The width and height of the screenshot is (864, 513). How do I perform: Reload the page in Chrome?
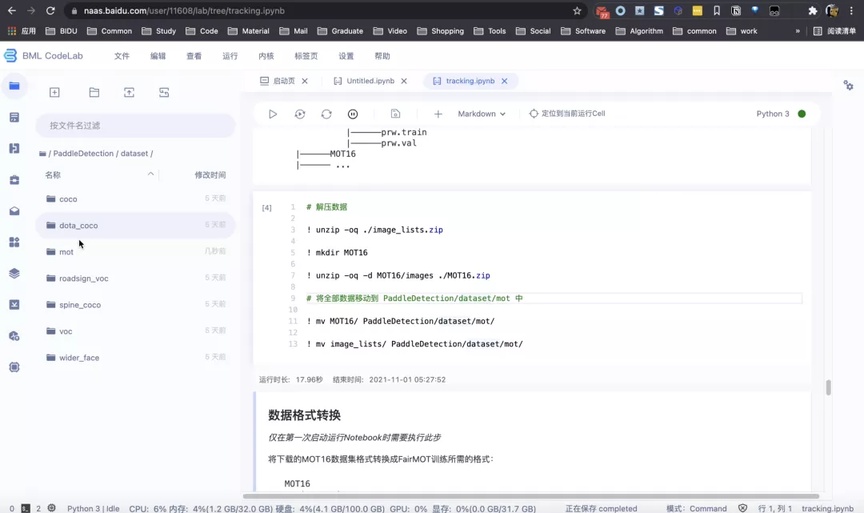[x=50, y=10]
